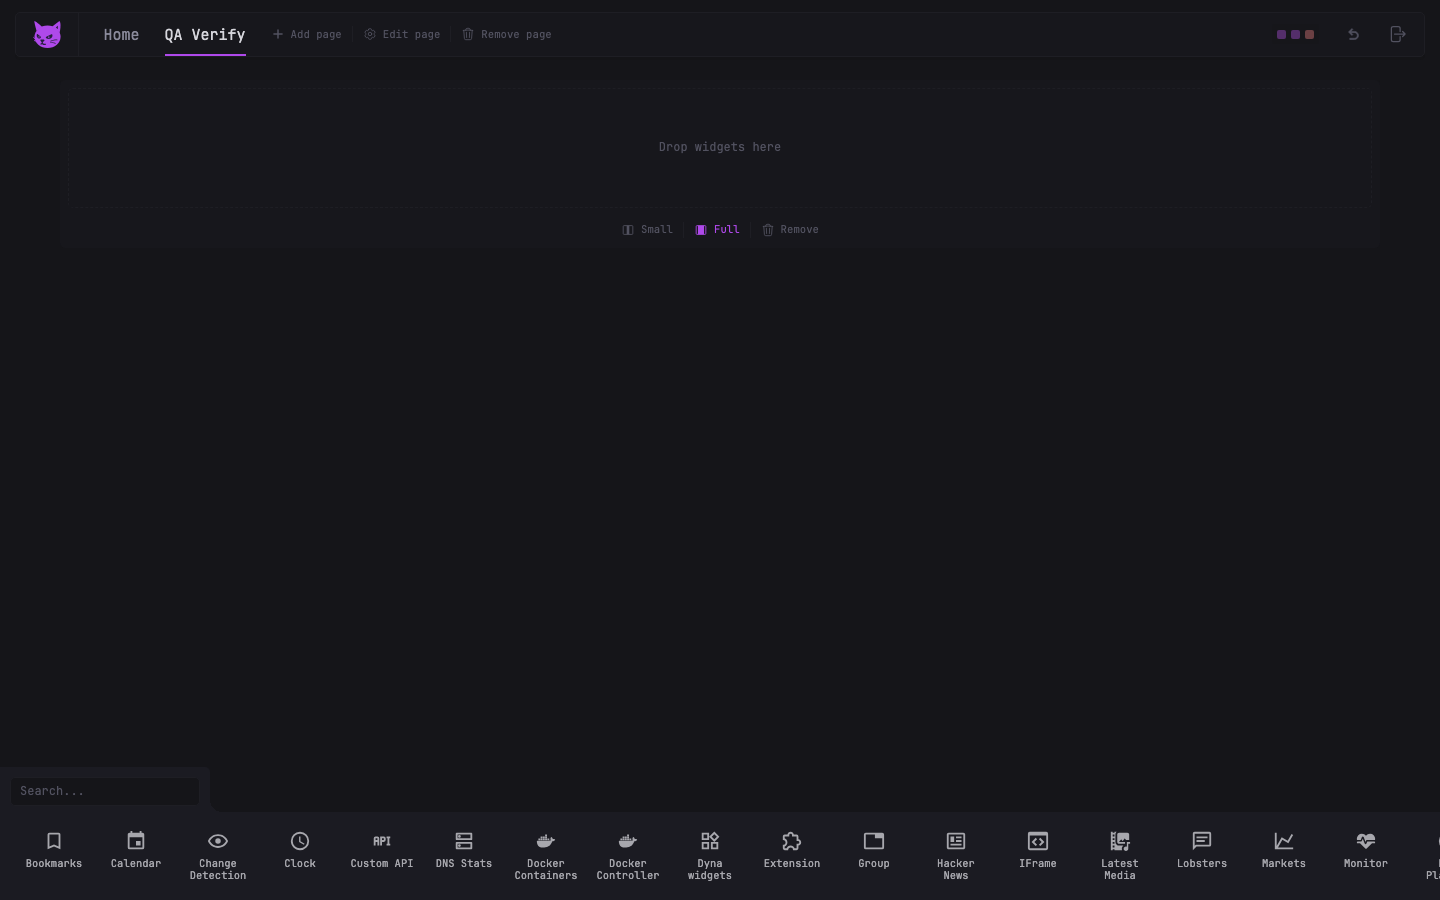Select the Custom API widget
This screenshot has height=900, width=1440.
click(382, 850)
